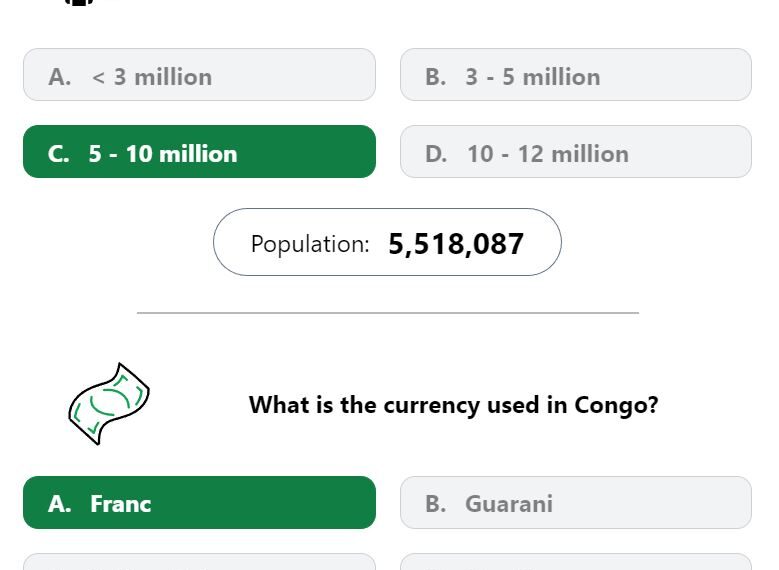Viewport: 779px width, 570px height.
Task: Click the population figure 5,518,087
Action: tap(456, 243)
